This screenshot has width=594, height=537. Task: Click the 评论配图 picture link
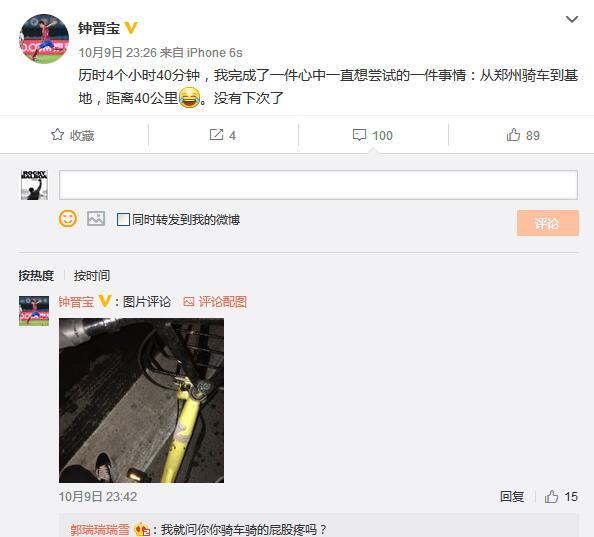pyautogui.click(x=215, y=302)
